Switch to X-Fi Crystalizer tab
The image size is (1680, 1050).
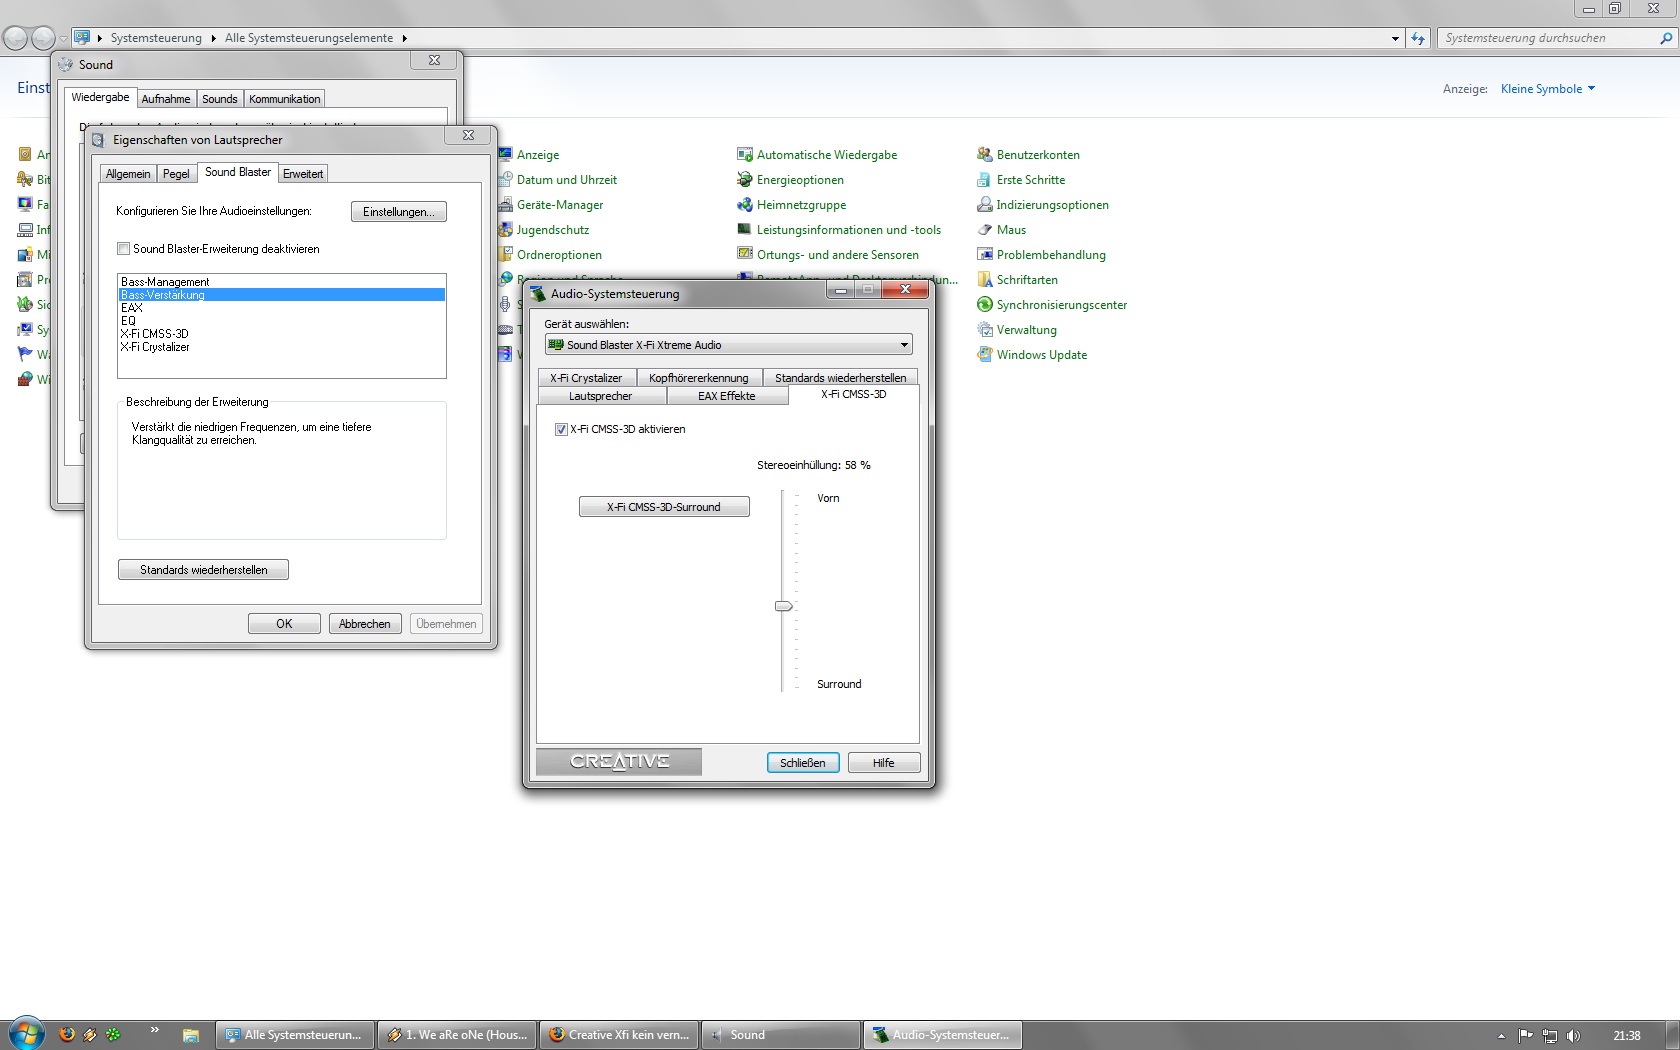(x=586, y=378)
